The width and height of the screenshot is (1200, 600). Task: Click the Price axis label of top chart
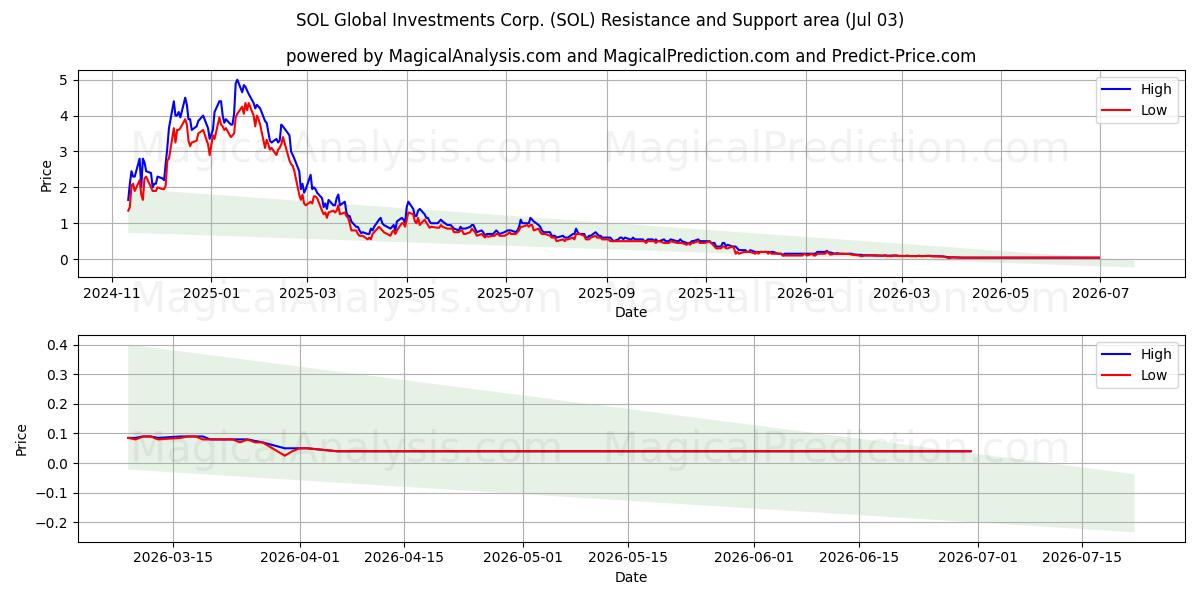click(47, 175)
